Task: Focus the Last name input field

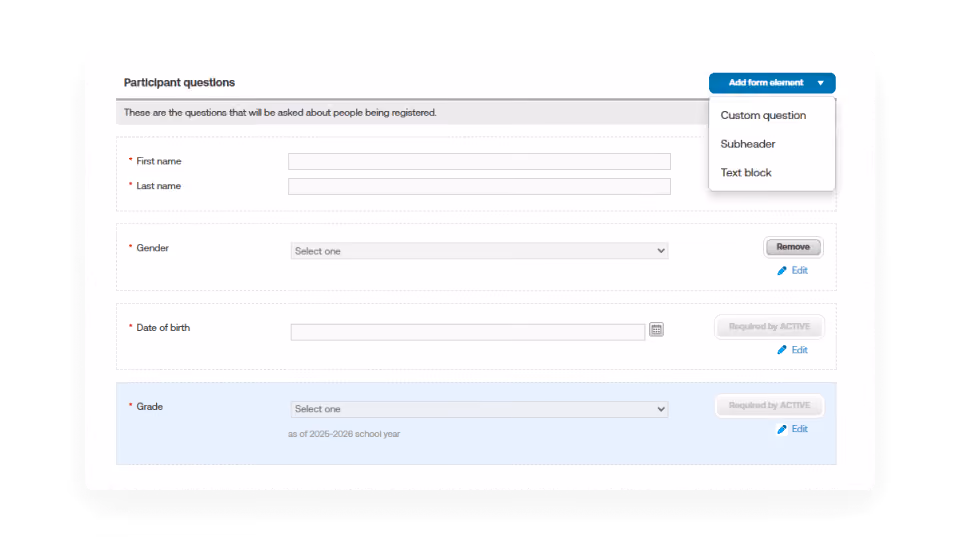Action: pos(479,186)
